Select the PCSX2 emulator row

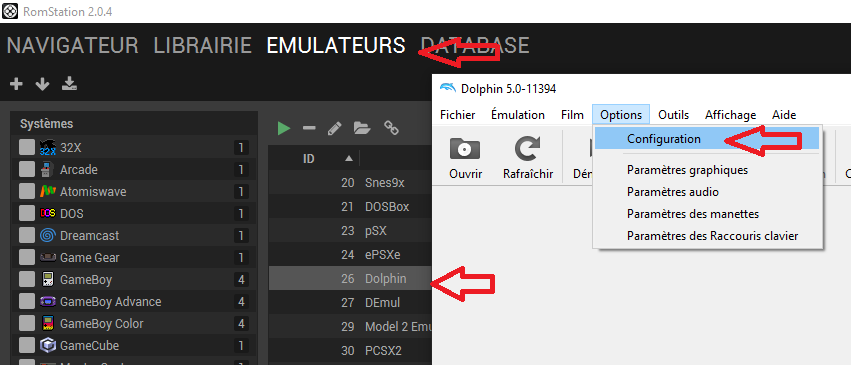click(350, 351)
